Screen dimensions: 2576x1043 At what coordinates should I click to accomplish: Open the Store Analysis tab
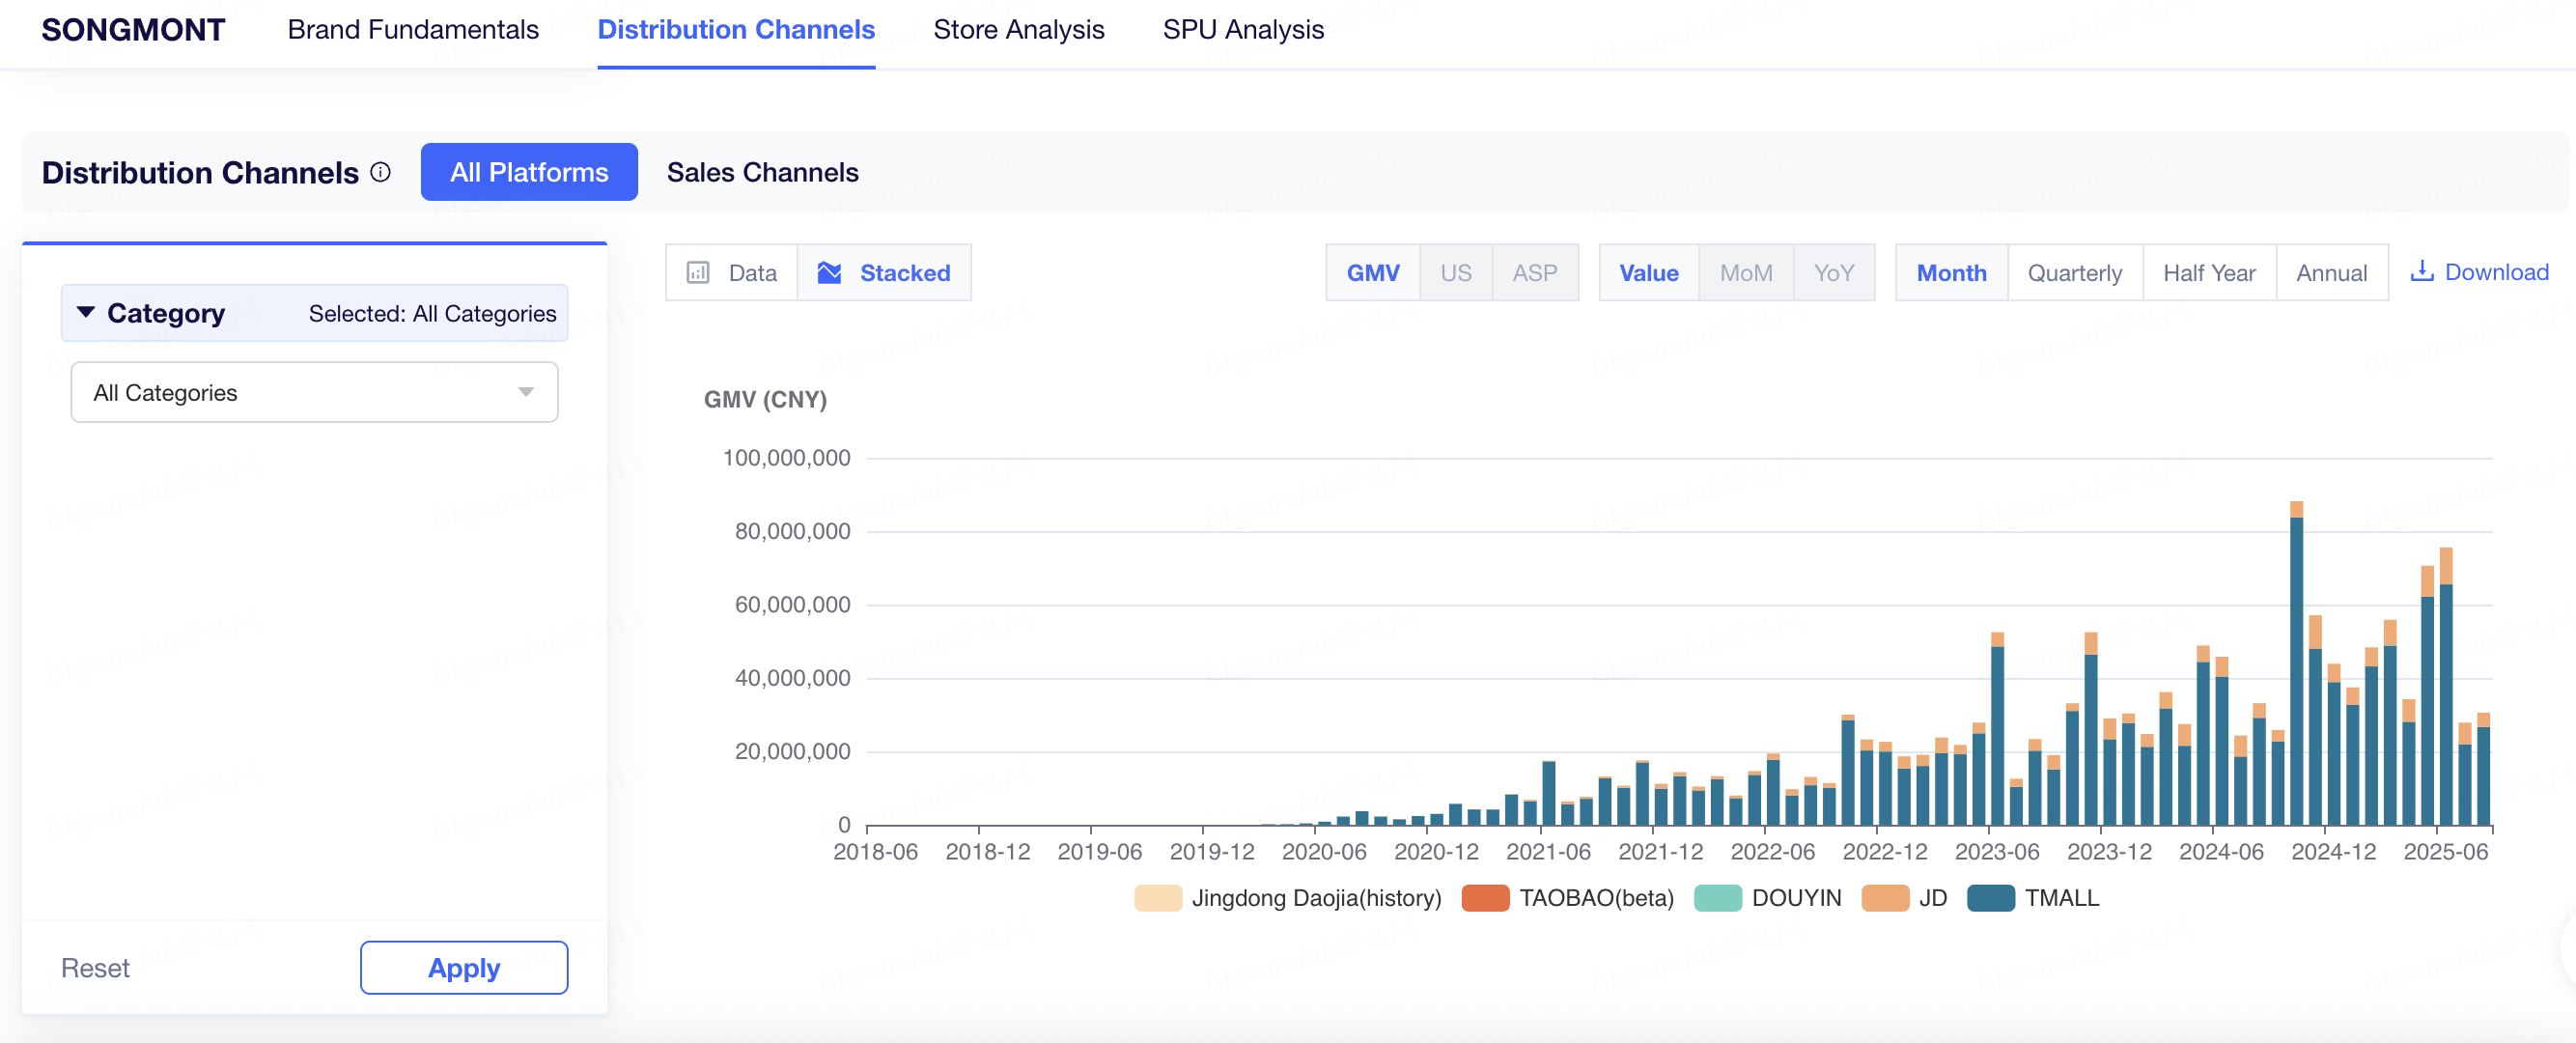point(1018,30)
